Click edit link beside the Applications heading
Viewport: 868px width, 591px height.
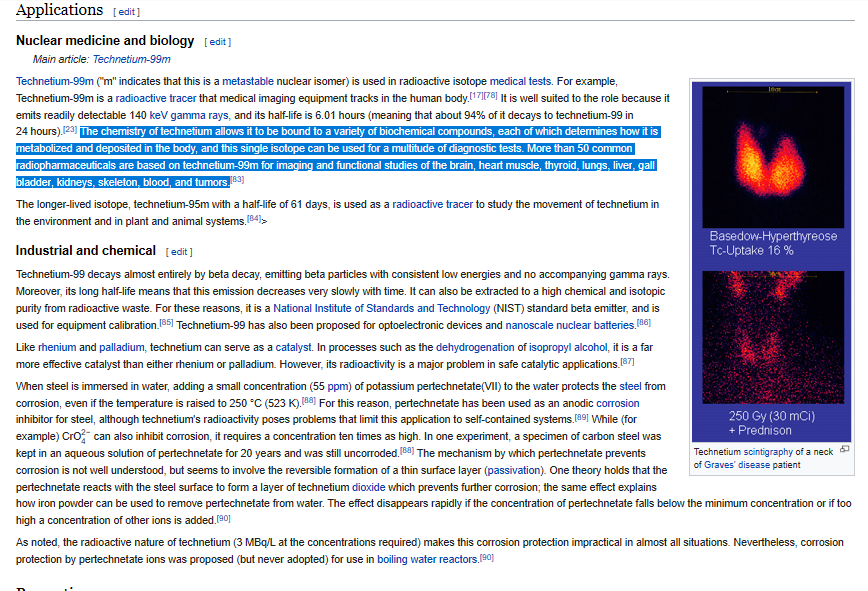pos(126,12)
